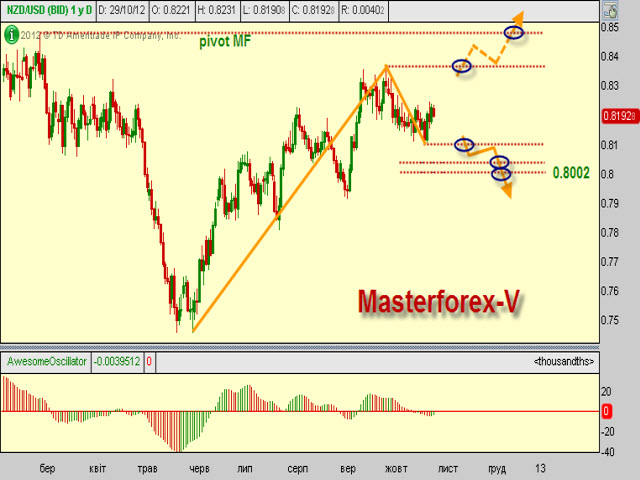Click the 0.84 price axis label
The width and height of the screenshot is (640, 480).
tap(609, 56)
